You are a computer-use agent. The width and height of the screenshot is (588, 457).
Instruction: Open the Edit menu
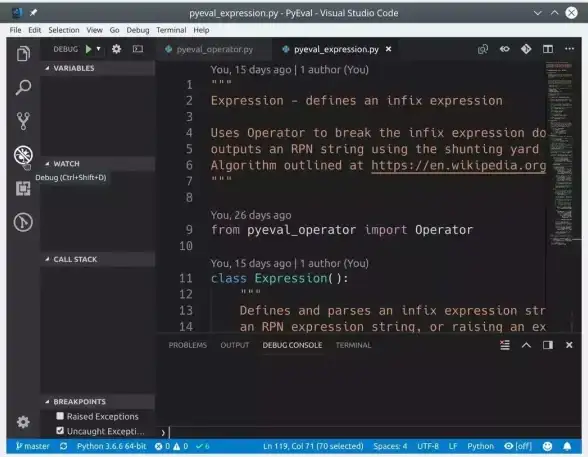pyautogui.click(x=34, y=30)
